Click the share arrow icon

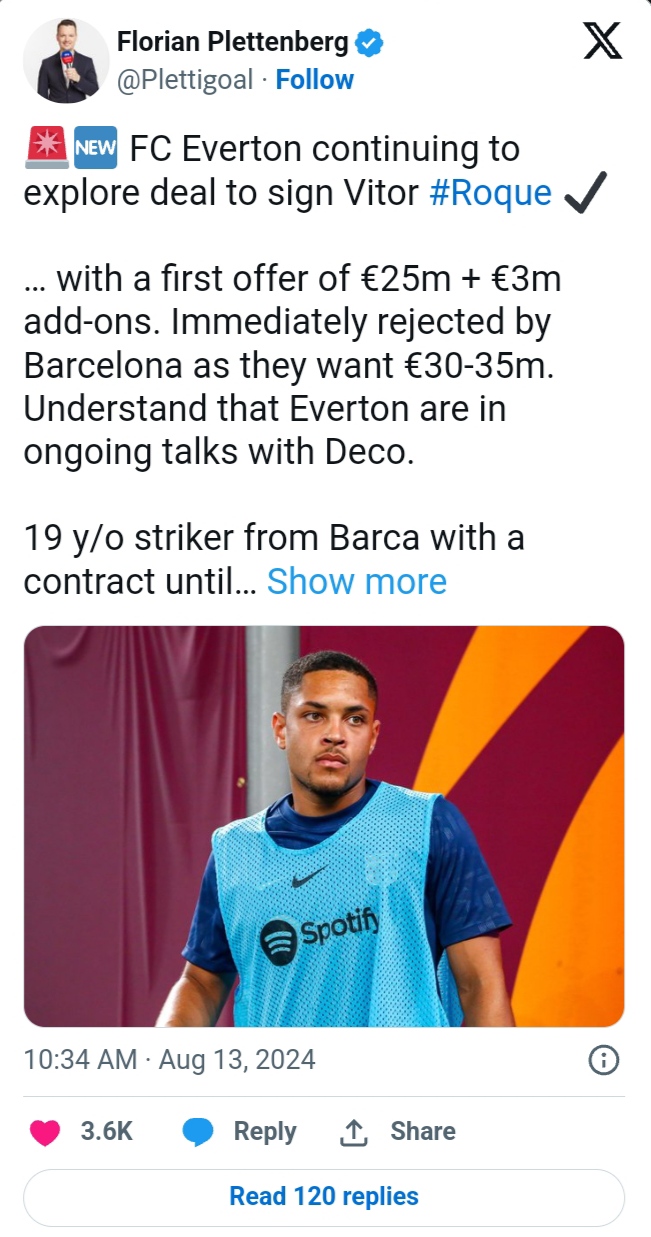pos(354,1131)
